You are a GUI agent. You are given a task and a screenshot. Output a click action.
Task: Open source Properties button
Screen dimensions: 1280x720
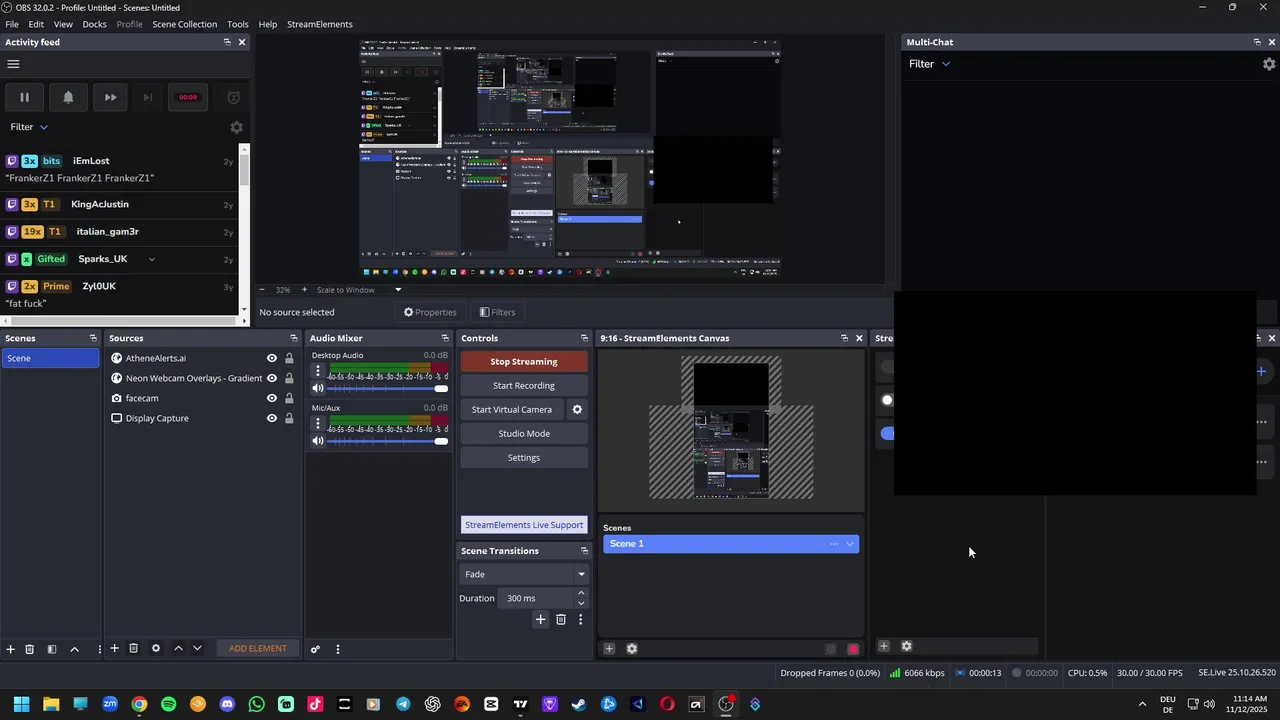click(x=430, y=312)
